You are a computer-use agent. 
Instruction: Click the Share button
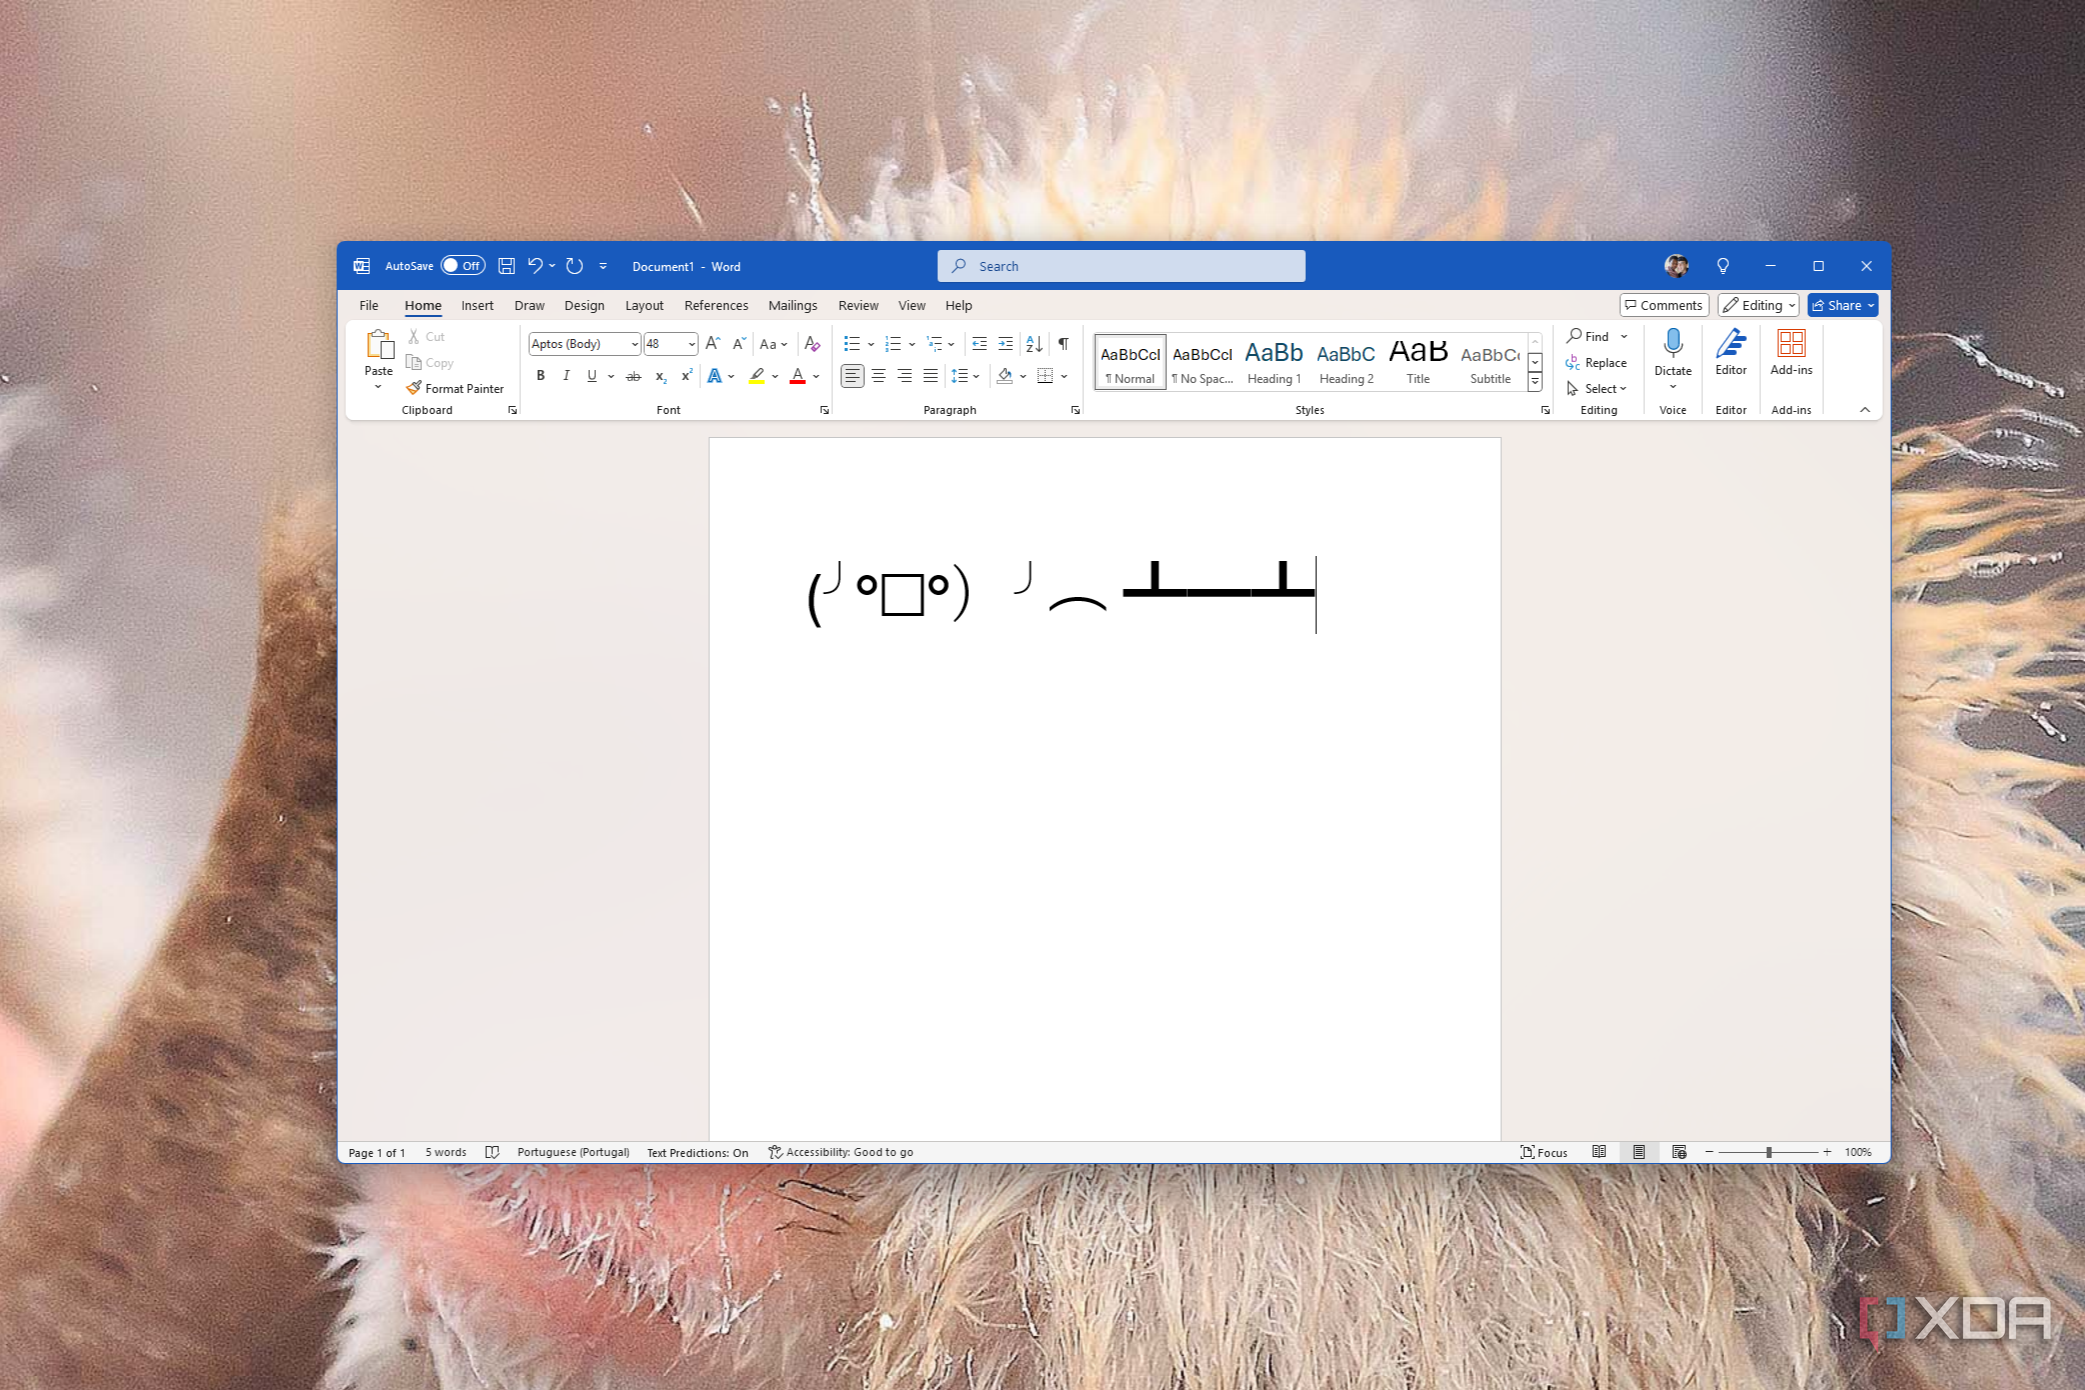(x=1843, y=305)
